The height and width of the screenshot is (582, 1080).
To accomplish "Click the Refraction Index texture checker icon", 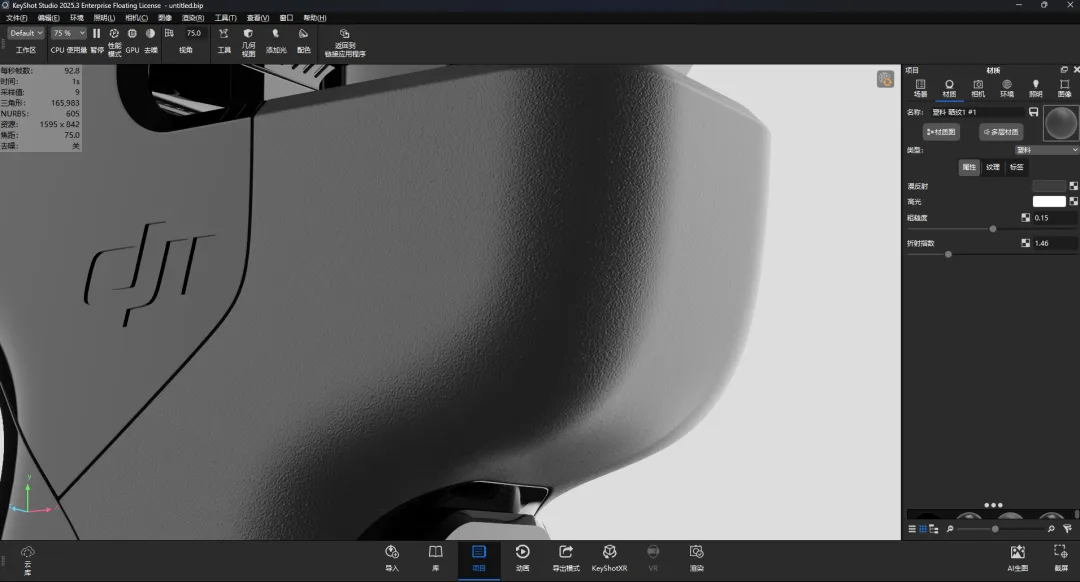I will pos(1026,243).
